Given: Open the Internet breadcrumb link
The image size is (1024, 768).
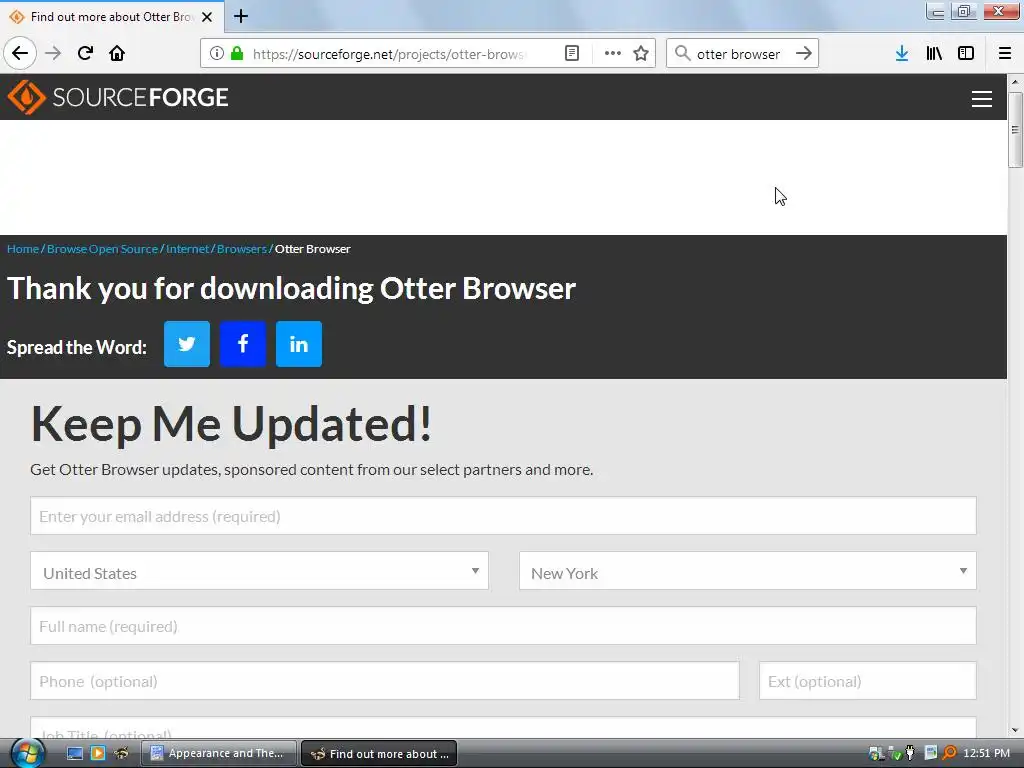Looking at the screenshot, I should click(187, 249).
